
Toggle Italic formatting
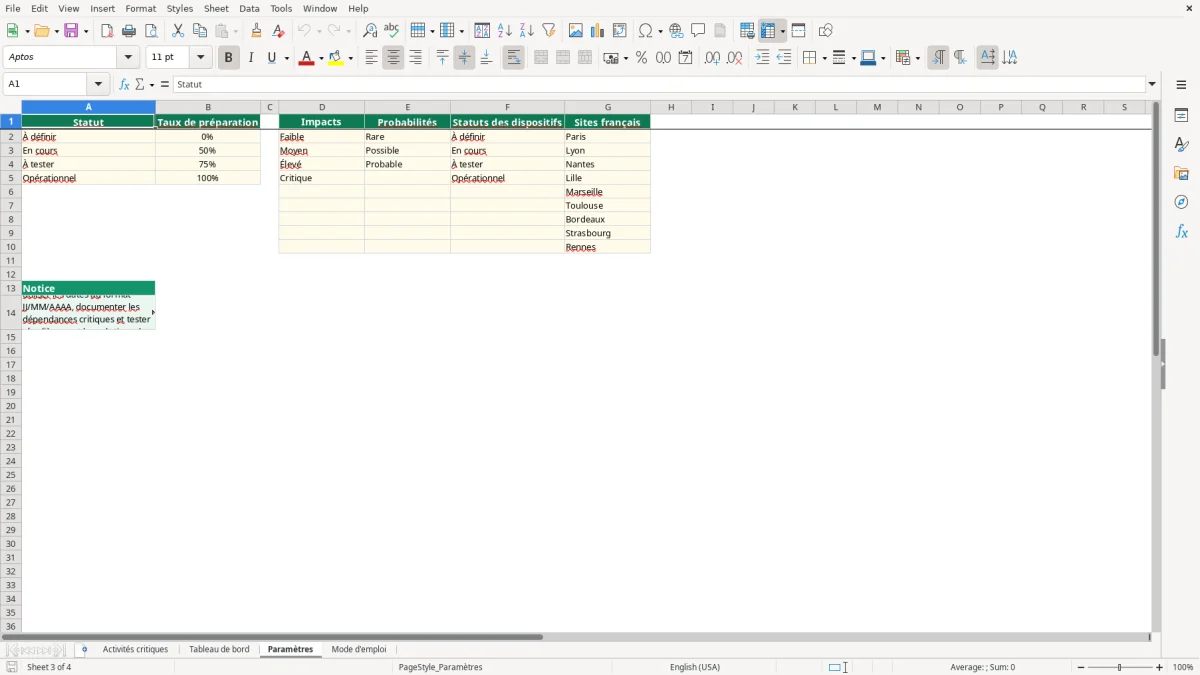[251, 58]
